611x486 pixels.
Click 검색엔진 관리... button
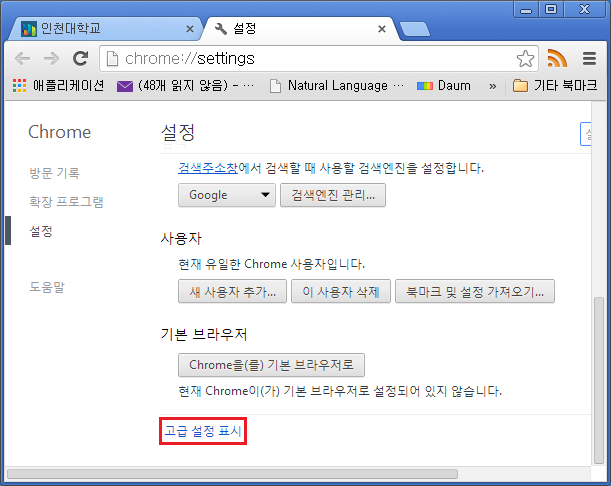pos(333,195)
